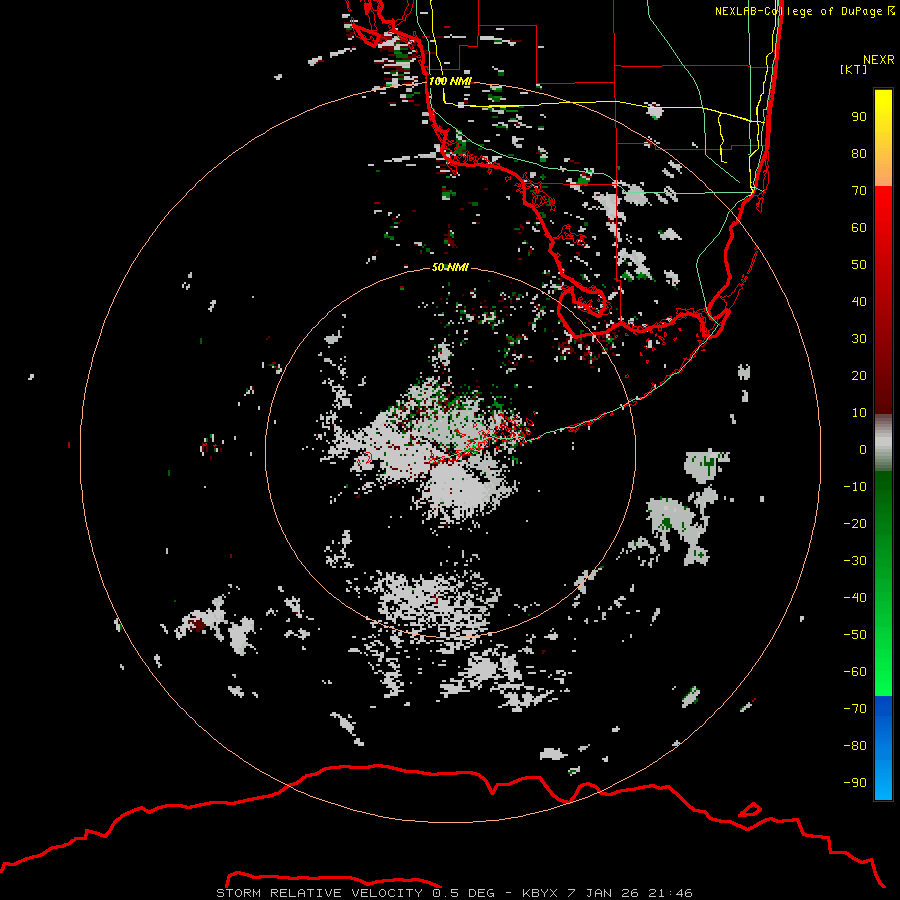This screenshot has height=900, width=900.
Task: Click the "-10" value on the color scale
Action: (x=855, y=487)
